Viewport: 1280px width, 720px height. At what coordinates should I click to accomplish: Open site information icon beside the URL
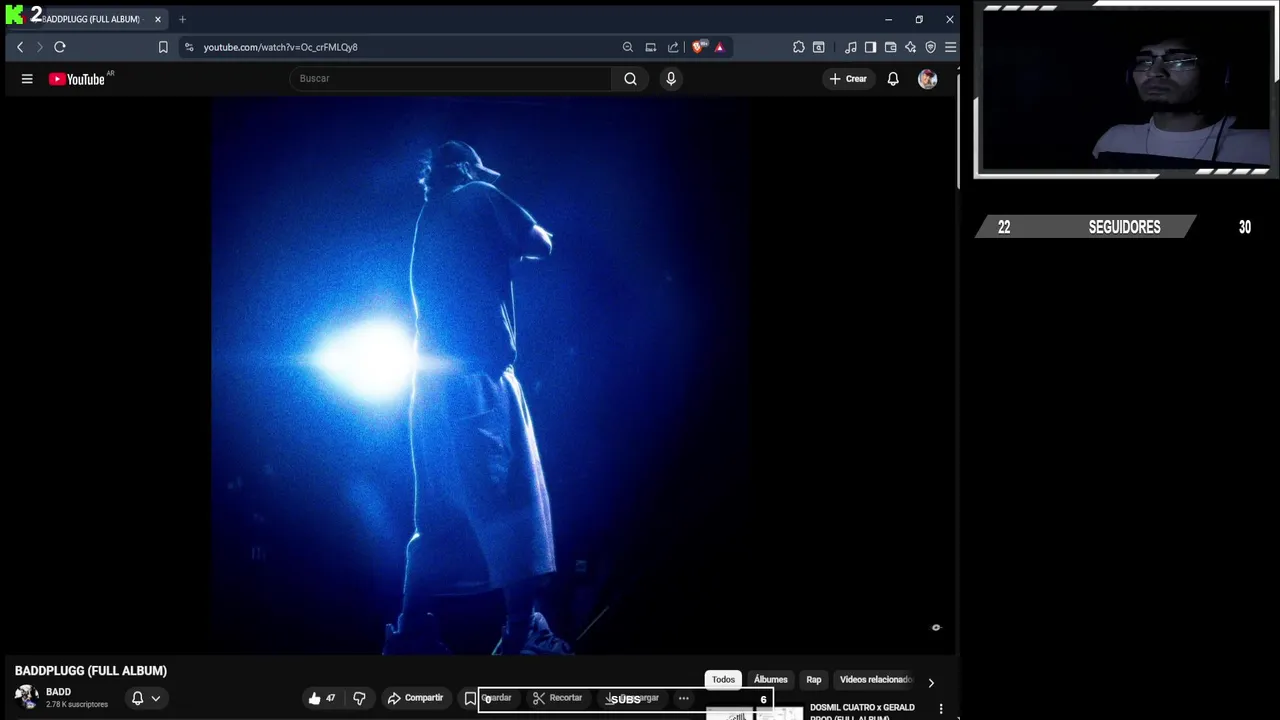point(189,47)
